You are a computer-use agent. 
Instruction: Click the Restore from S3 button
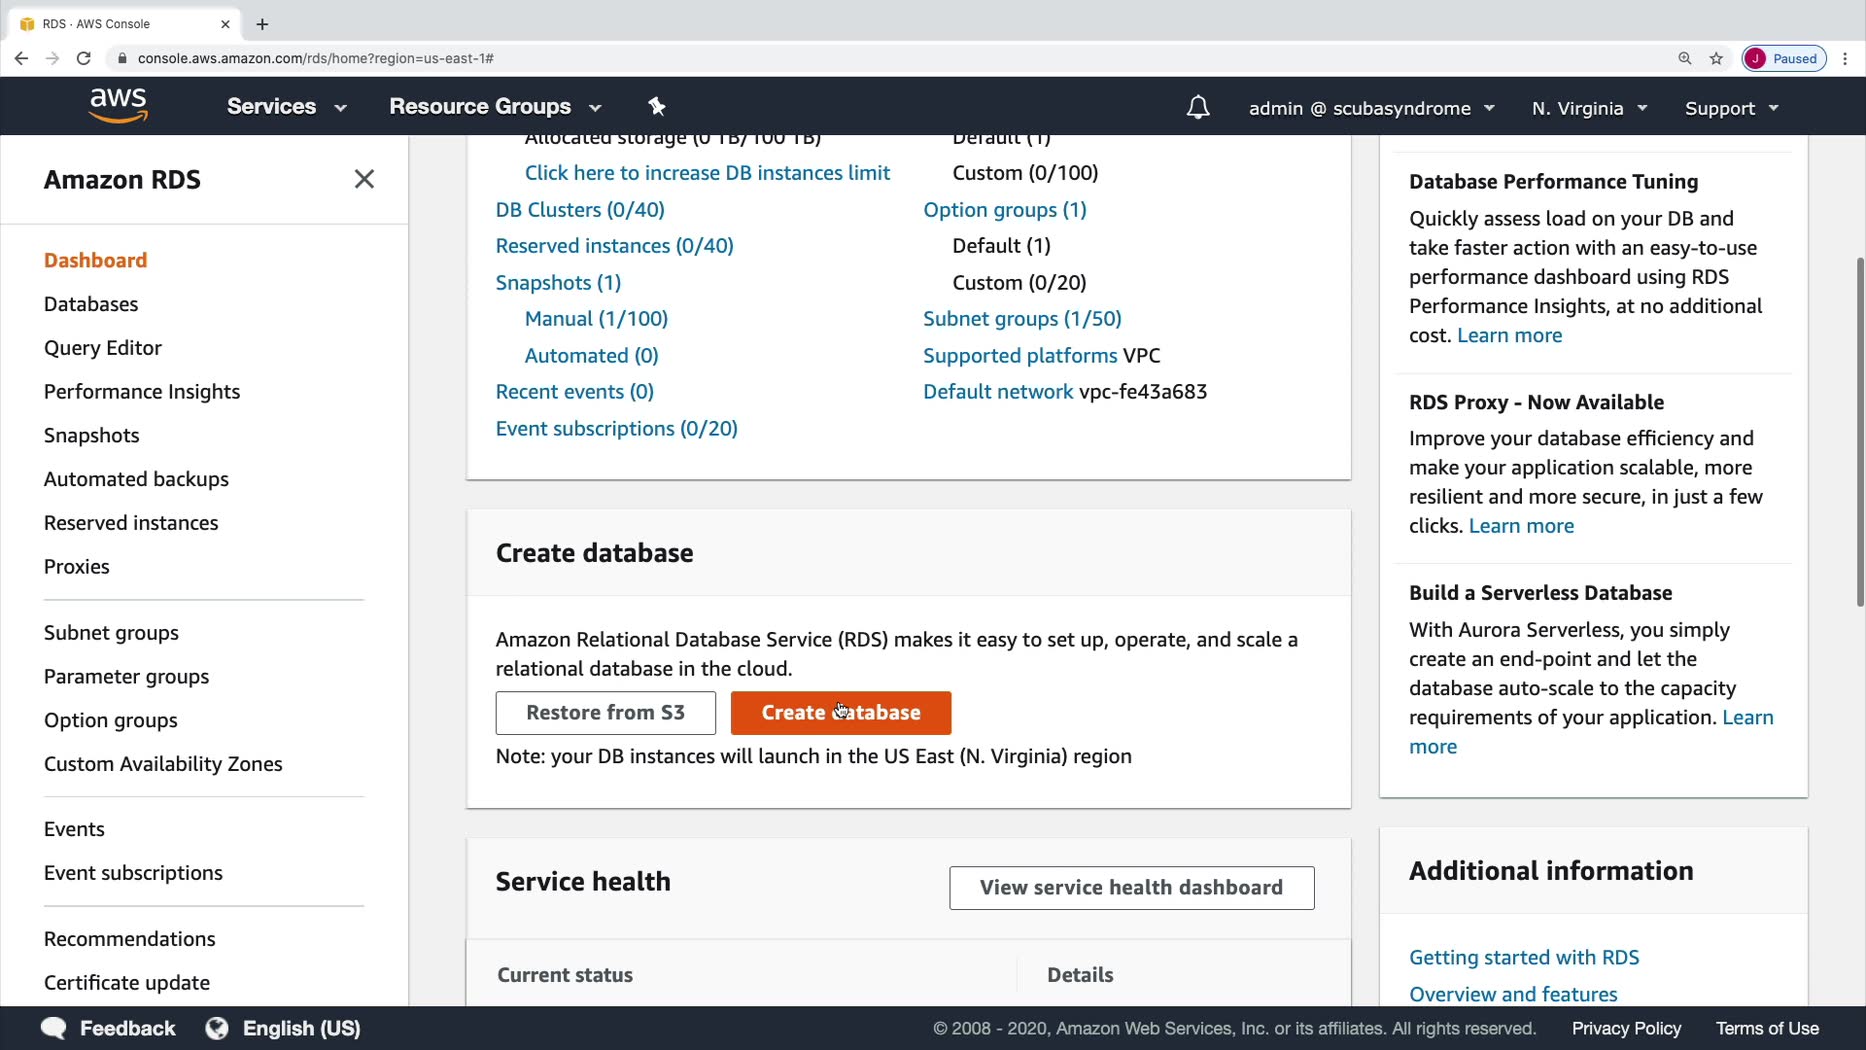605,712
